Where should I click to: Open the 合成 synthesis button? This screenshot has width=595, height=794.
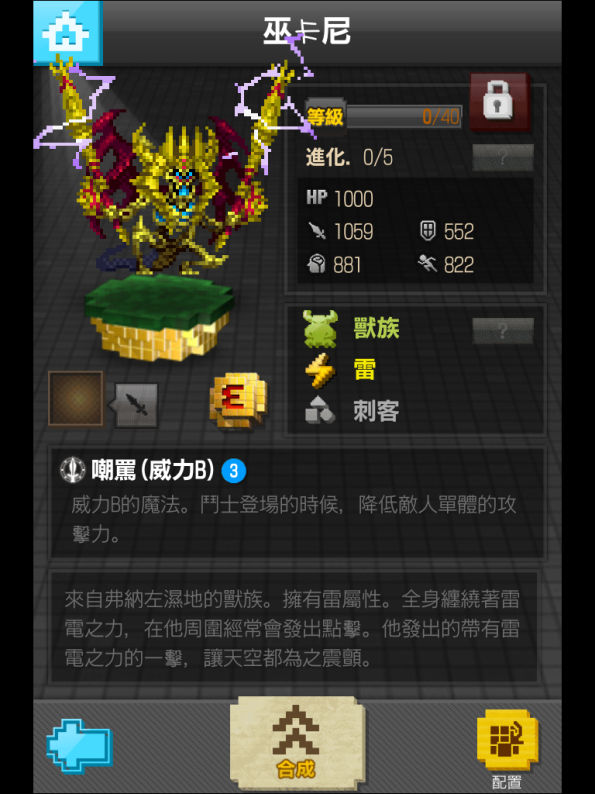click(298, 742)
